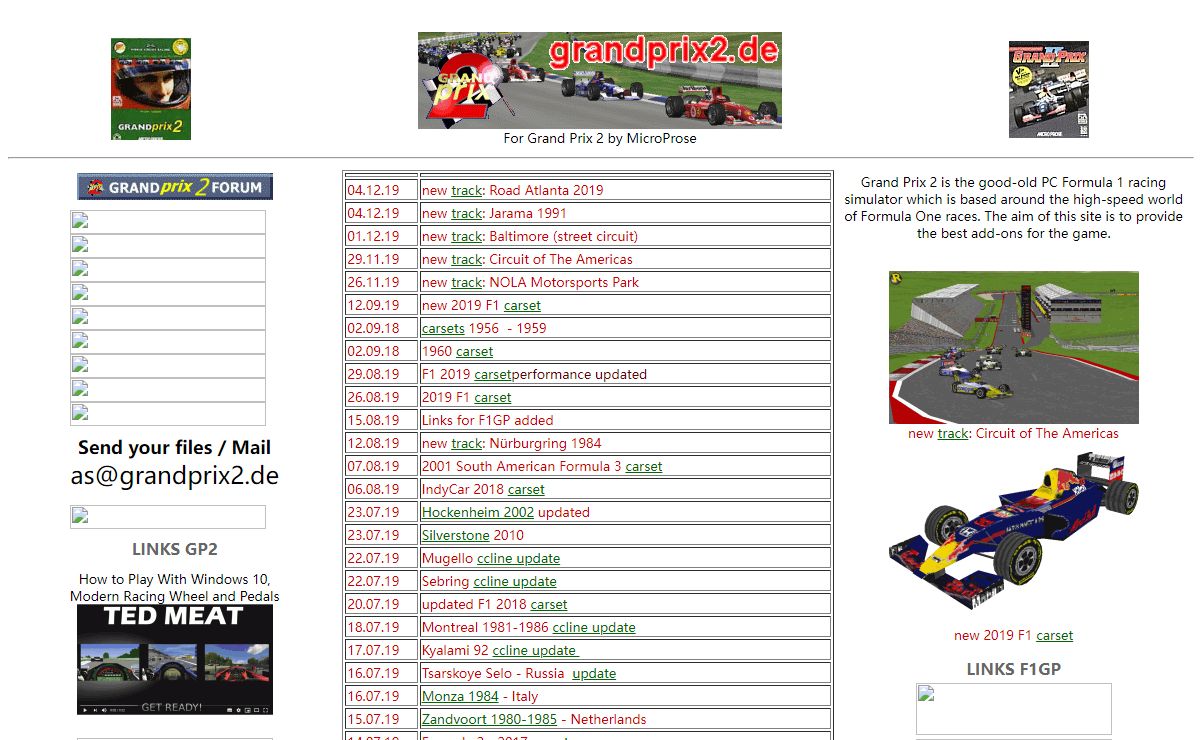Click the track link under the Americas screenshot
The image size is (1200, 740).
tap(953, 433)
